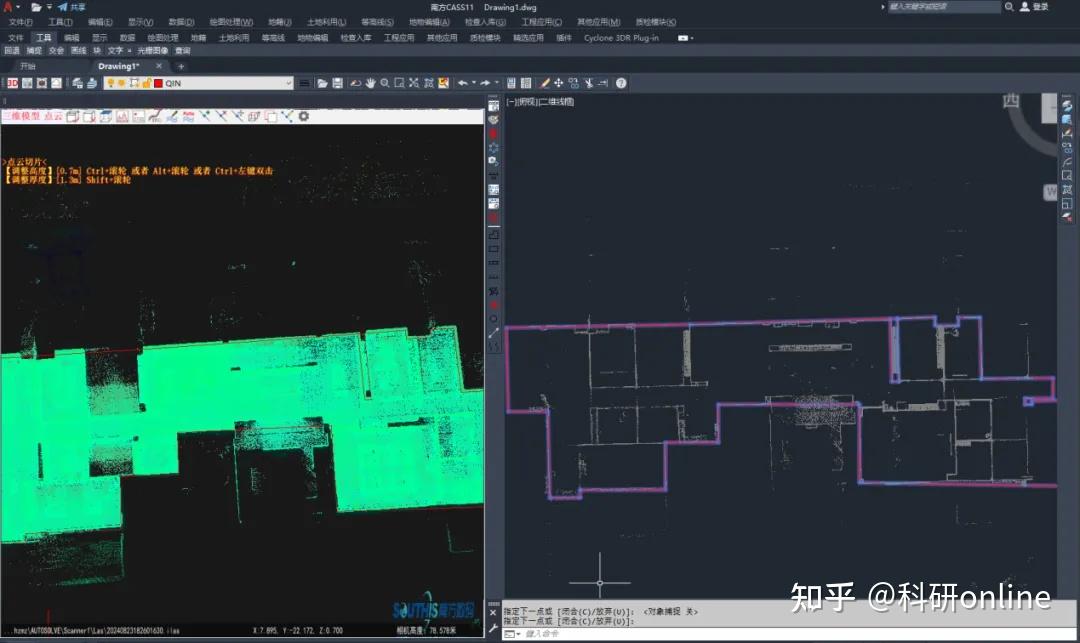Click the save floppy disk icon

coord(338,83)
